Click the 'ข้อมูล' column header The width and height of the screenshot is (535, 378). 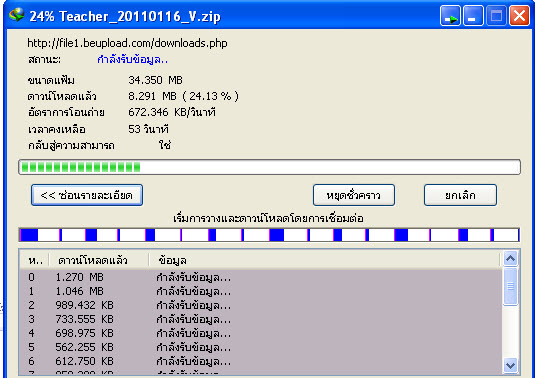pos(324,261)
